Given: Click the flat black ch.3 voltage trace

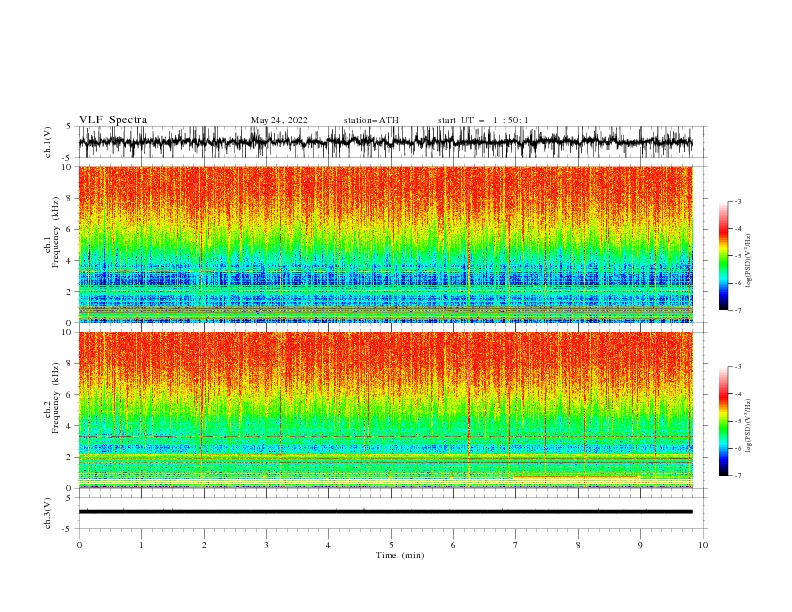Looking at the screenshot, I should click(385, 512).
